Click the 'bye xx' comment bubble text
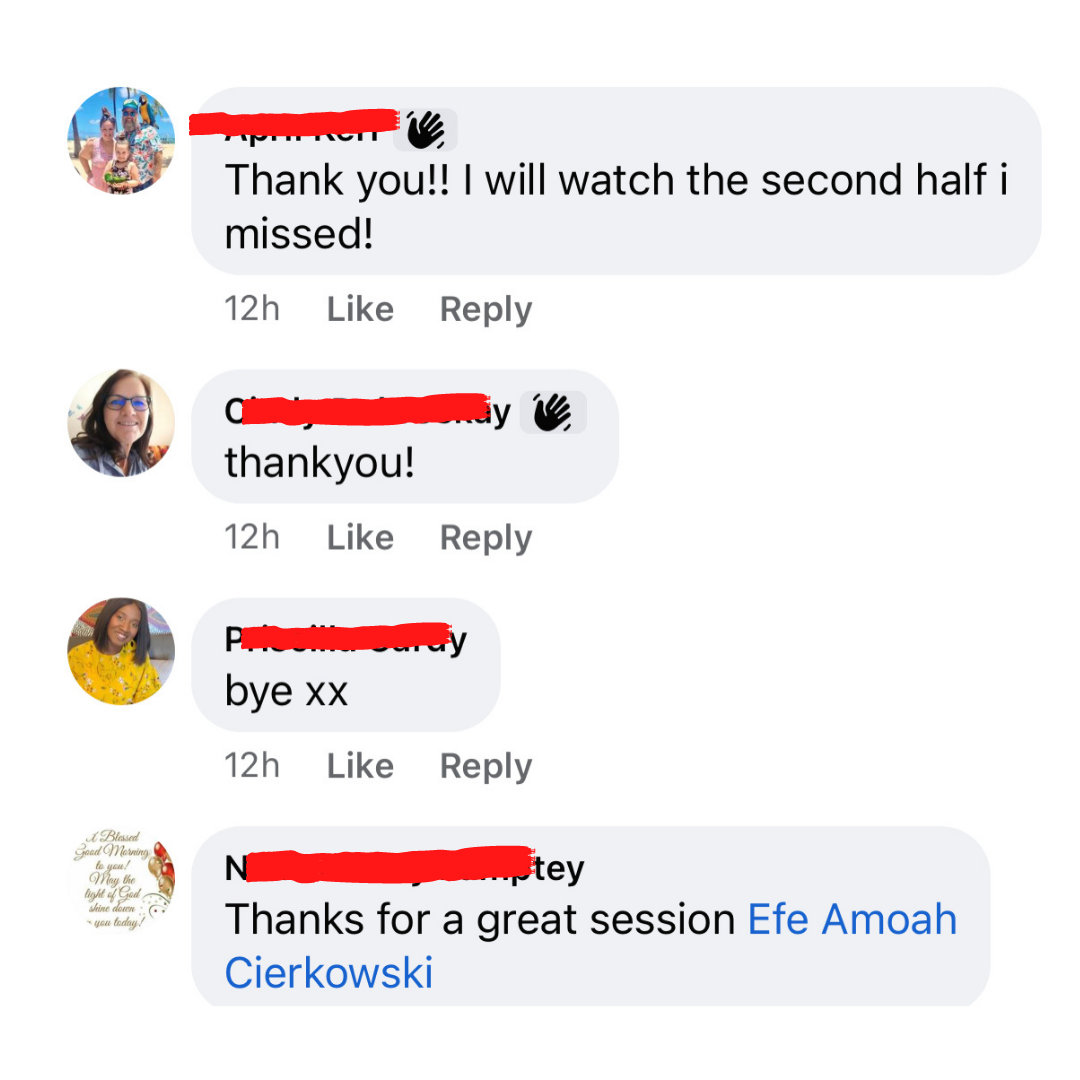The width and height of the screenshot is (1080, 1080). 286,692
